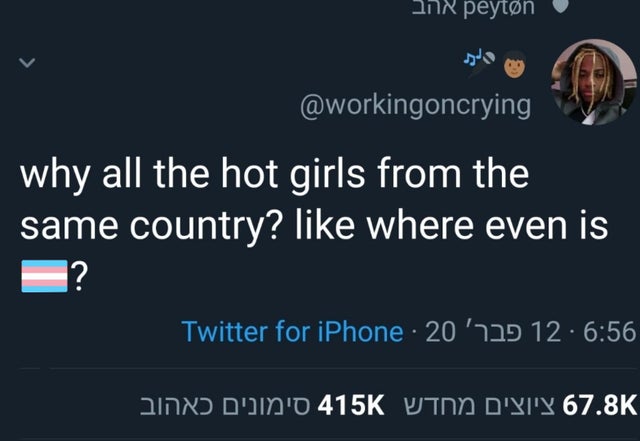Click the tweet's first line of text

tap(274, 175)
